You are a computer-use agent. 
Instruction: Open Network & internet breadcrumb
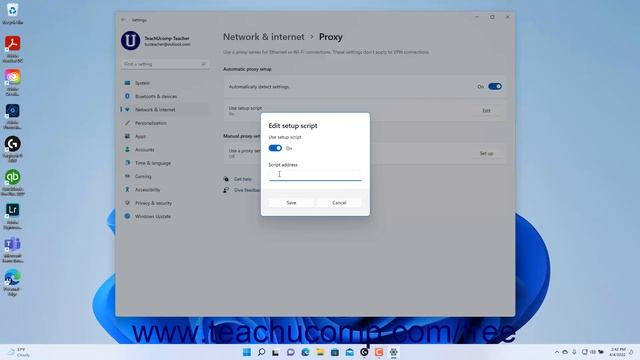(263, 37)
